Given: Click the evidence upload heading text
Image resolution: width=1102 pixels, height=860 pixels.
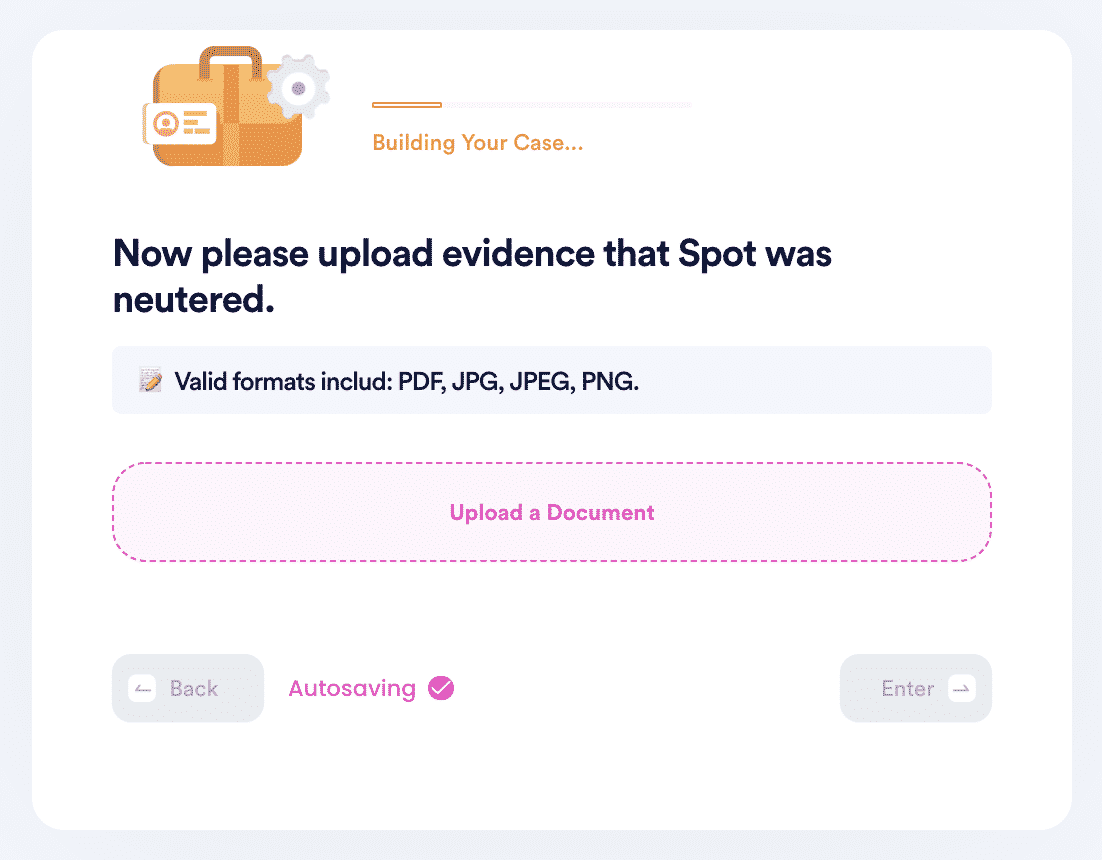Looking at the screenshot, I should tap(472, 276).
